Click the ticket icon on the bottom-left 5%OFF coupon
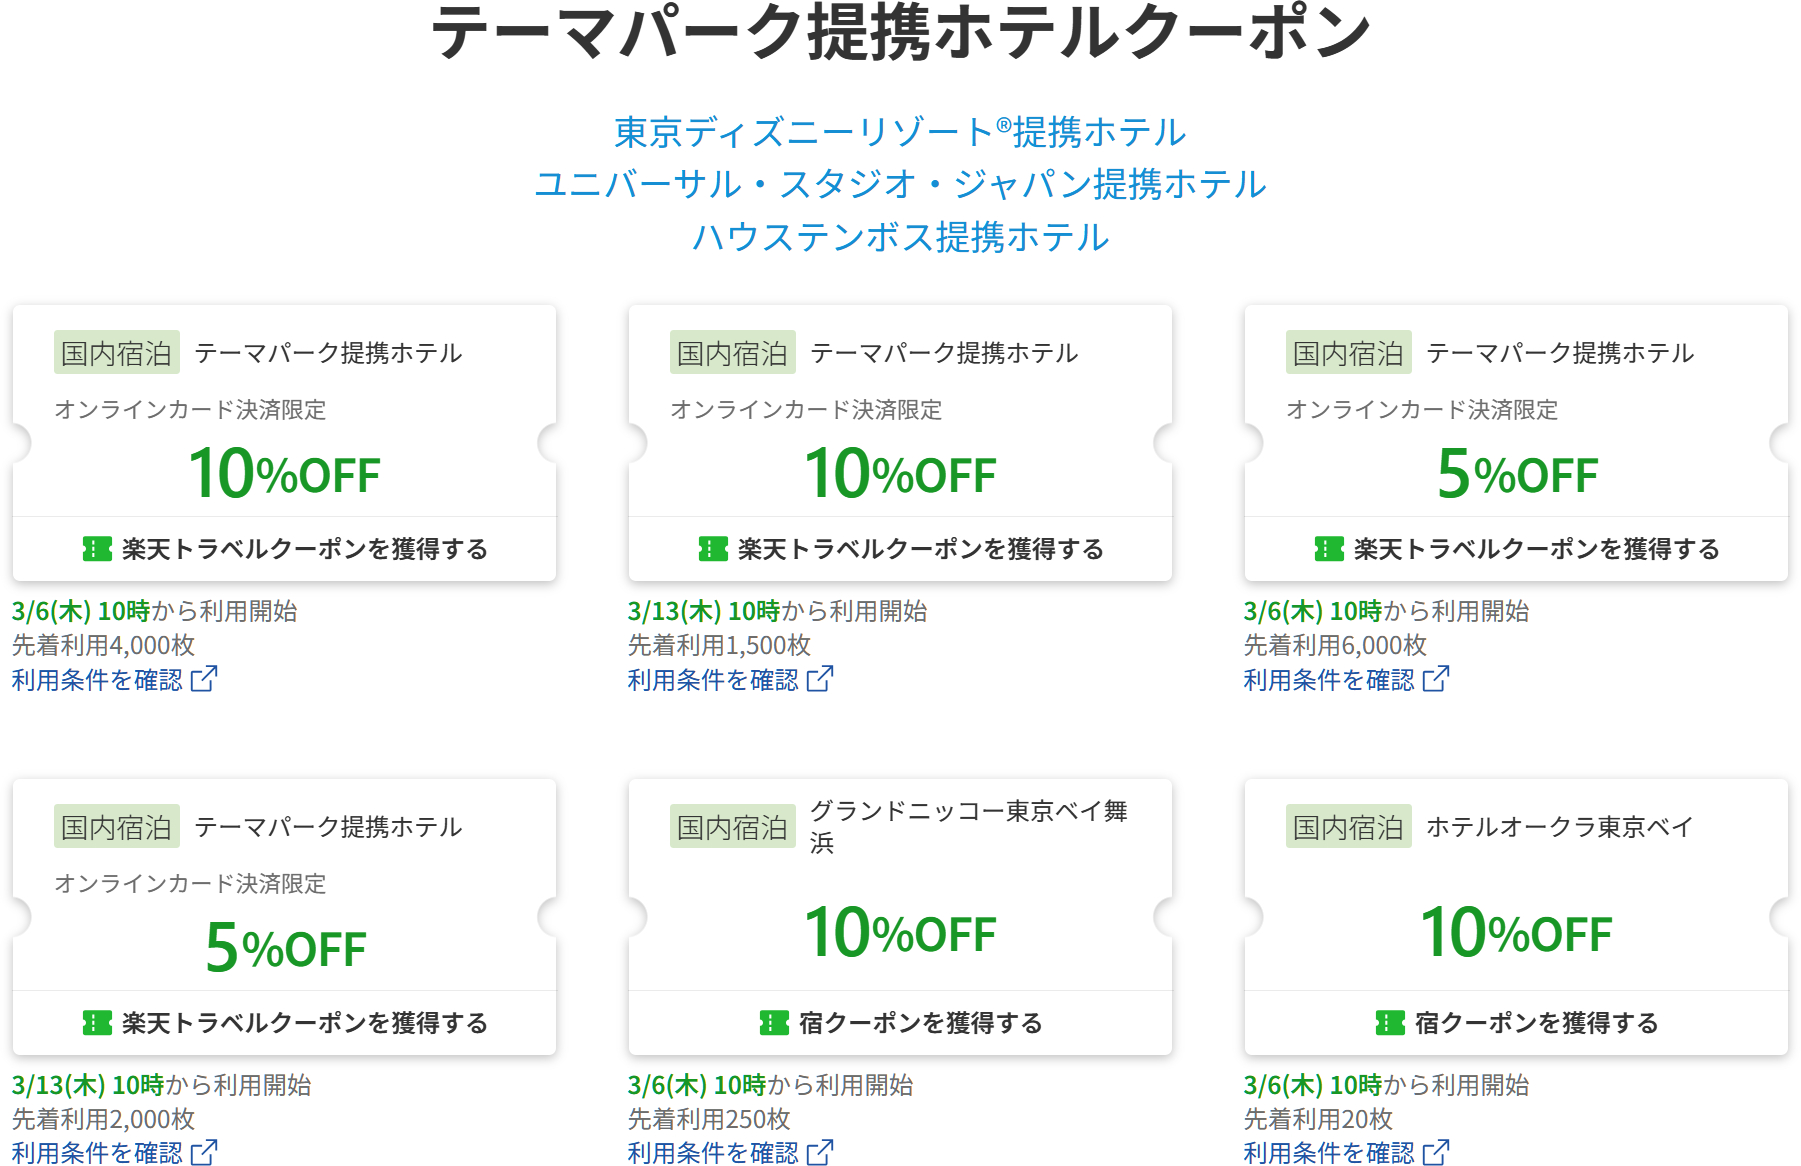This screenshot has width=1801, height=1166. click(95, 1022)
